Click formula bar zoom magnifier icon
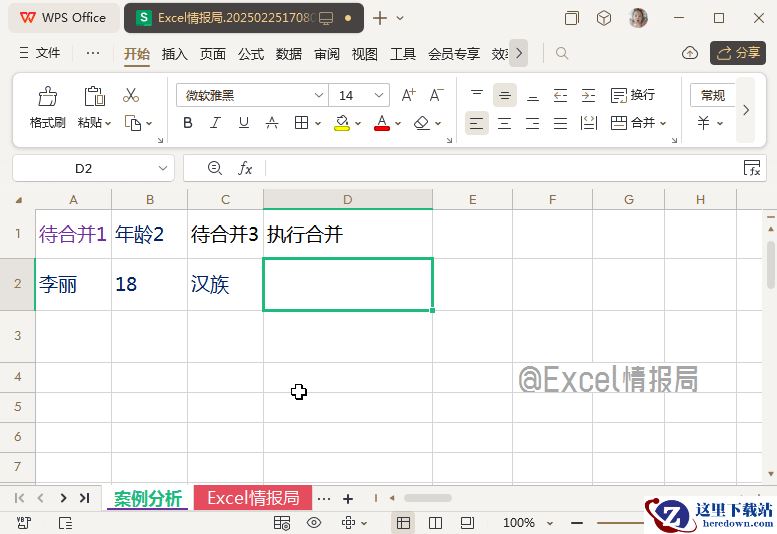 (215, 168)
